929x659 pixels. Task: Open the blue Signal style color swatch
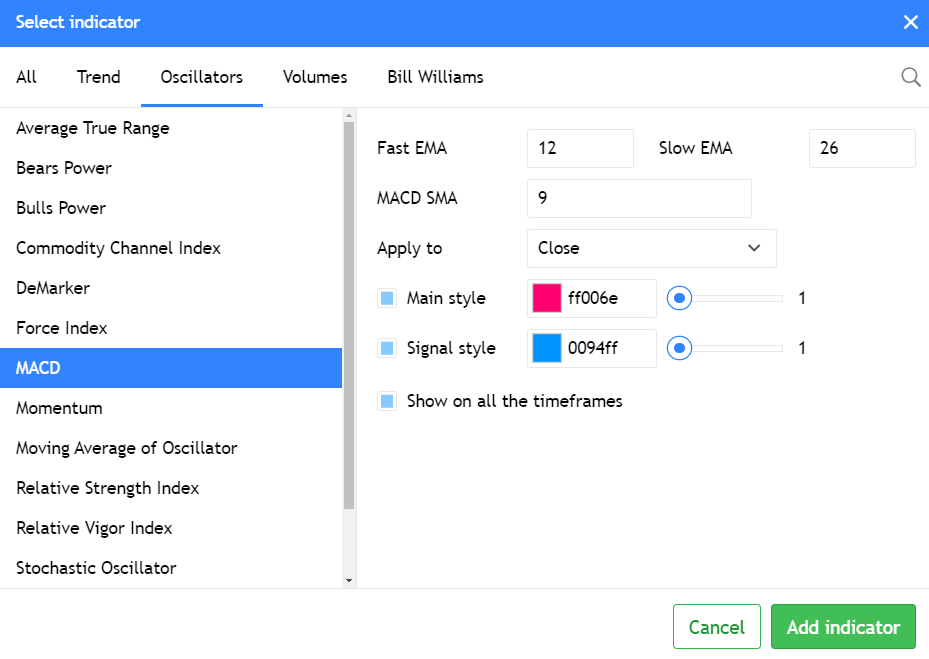click(x=547, y=348)
